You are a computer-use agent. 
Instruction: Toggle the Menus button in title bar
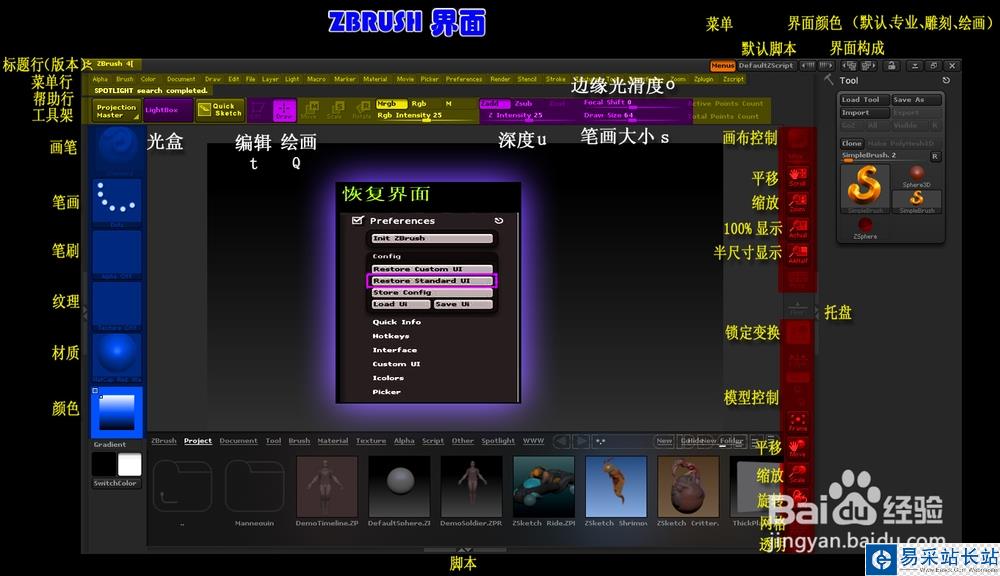(x=723, y=66)
